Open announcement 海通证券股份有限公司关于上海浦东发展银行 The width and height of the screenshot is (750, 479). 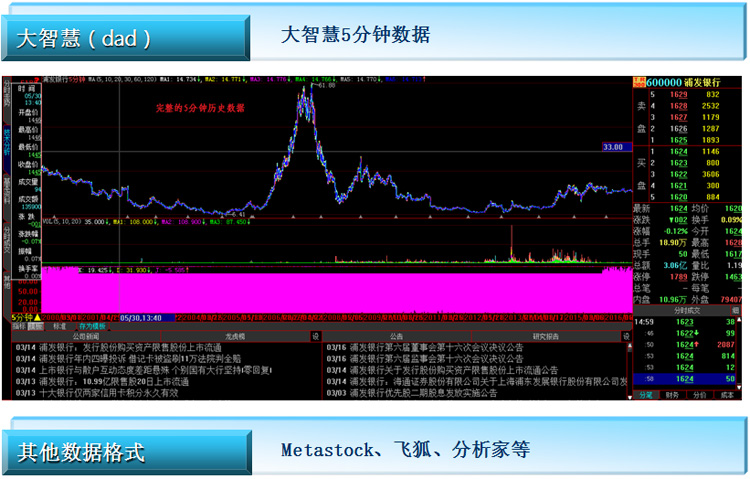[x=476, y=381]
